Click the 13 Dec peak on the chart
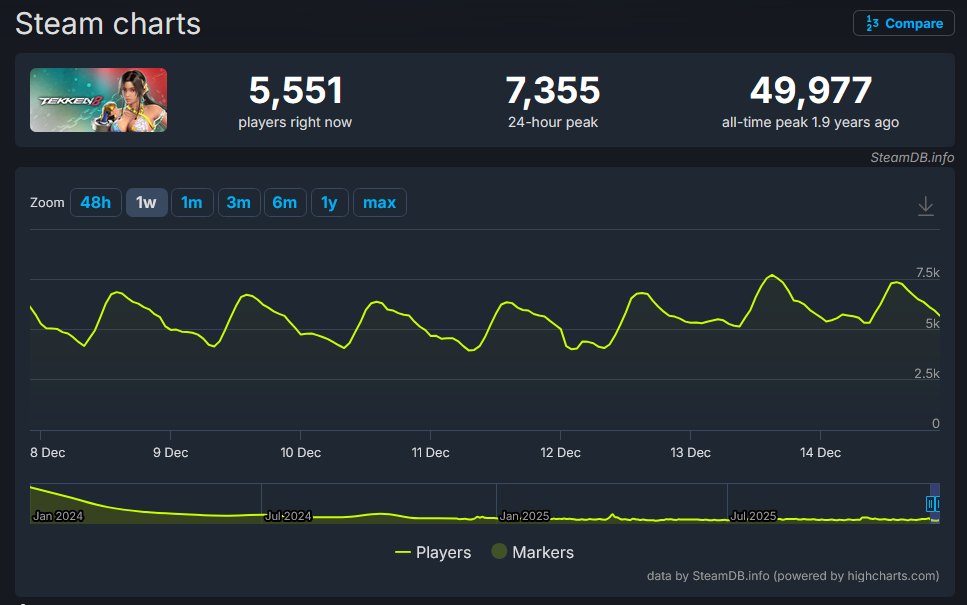The image size is (967, 605). (x=772, y=275)
